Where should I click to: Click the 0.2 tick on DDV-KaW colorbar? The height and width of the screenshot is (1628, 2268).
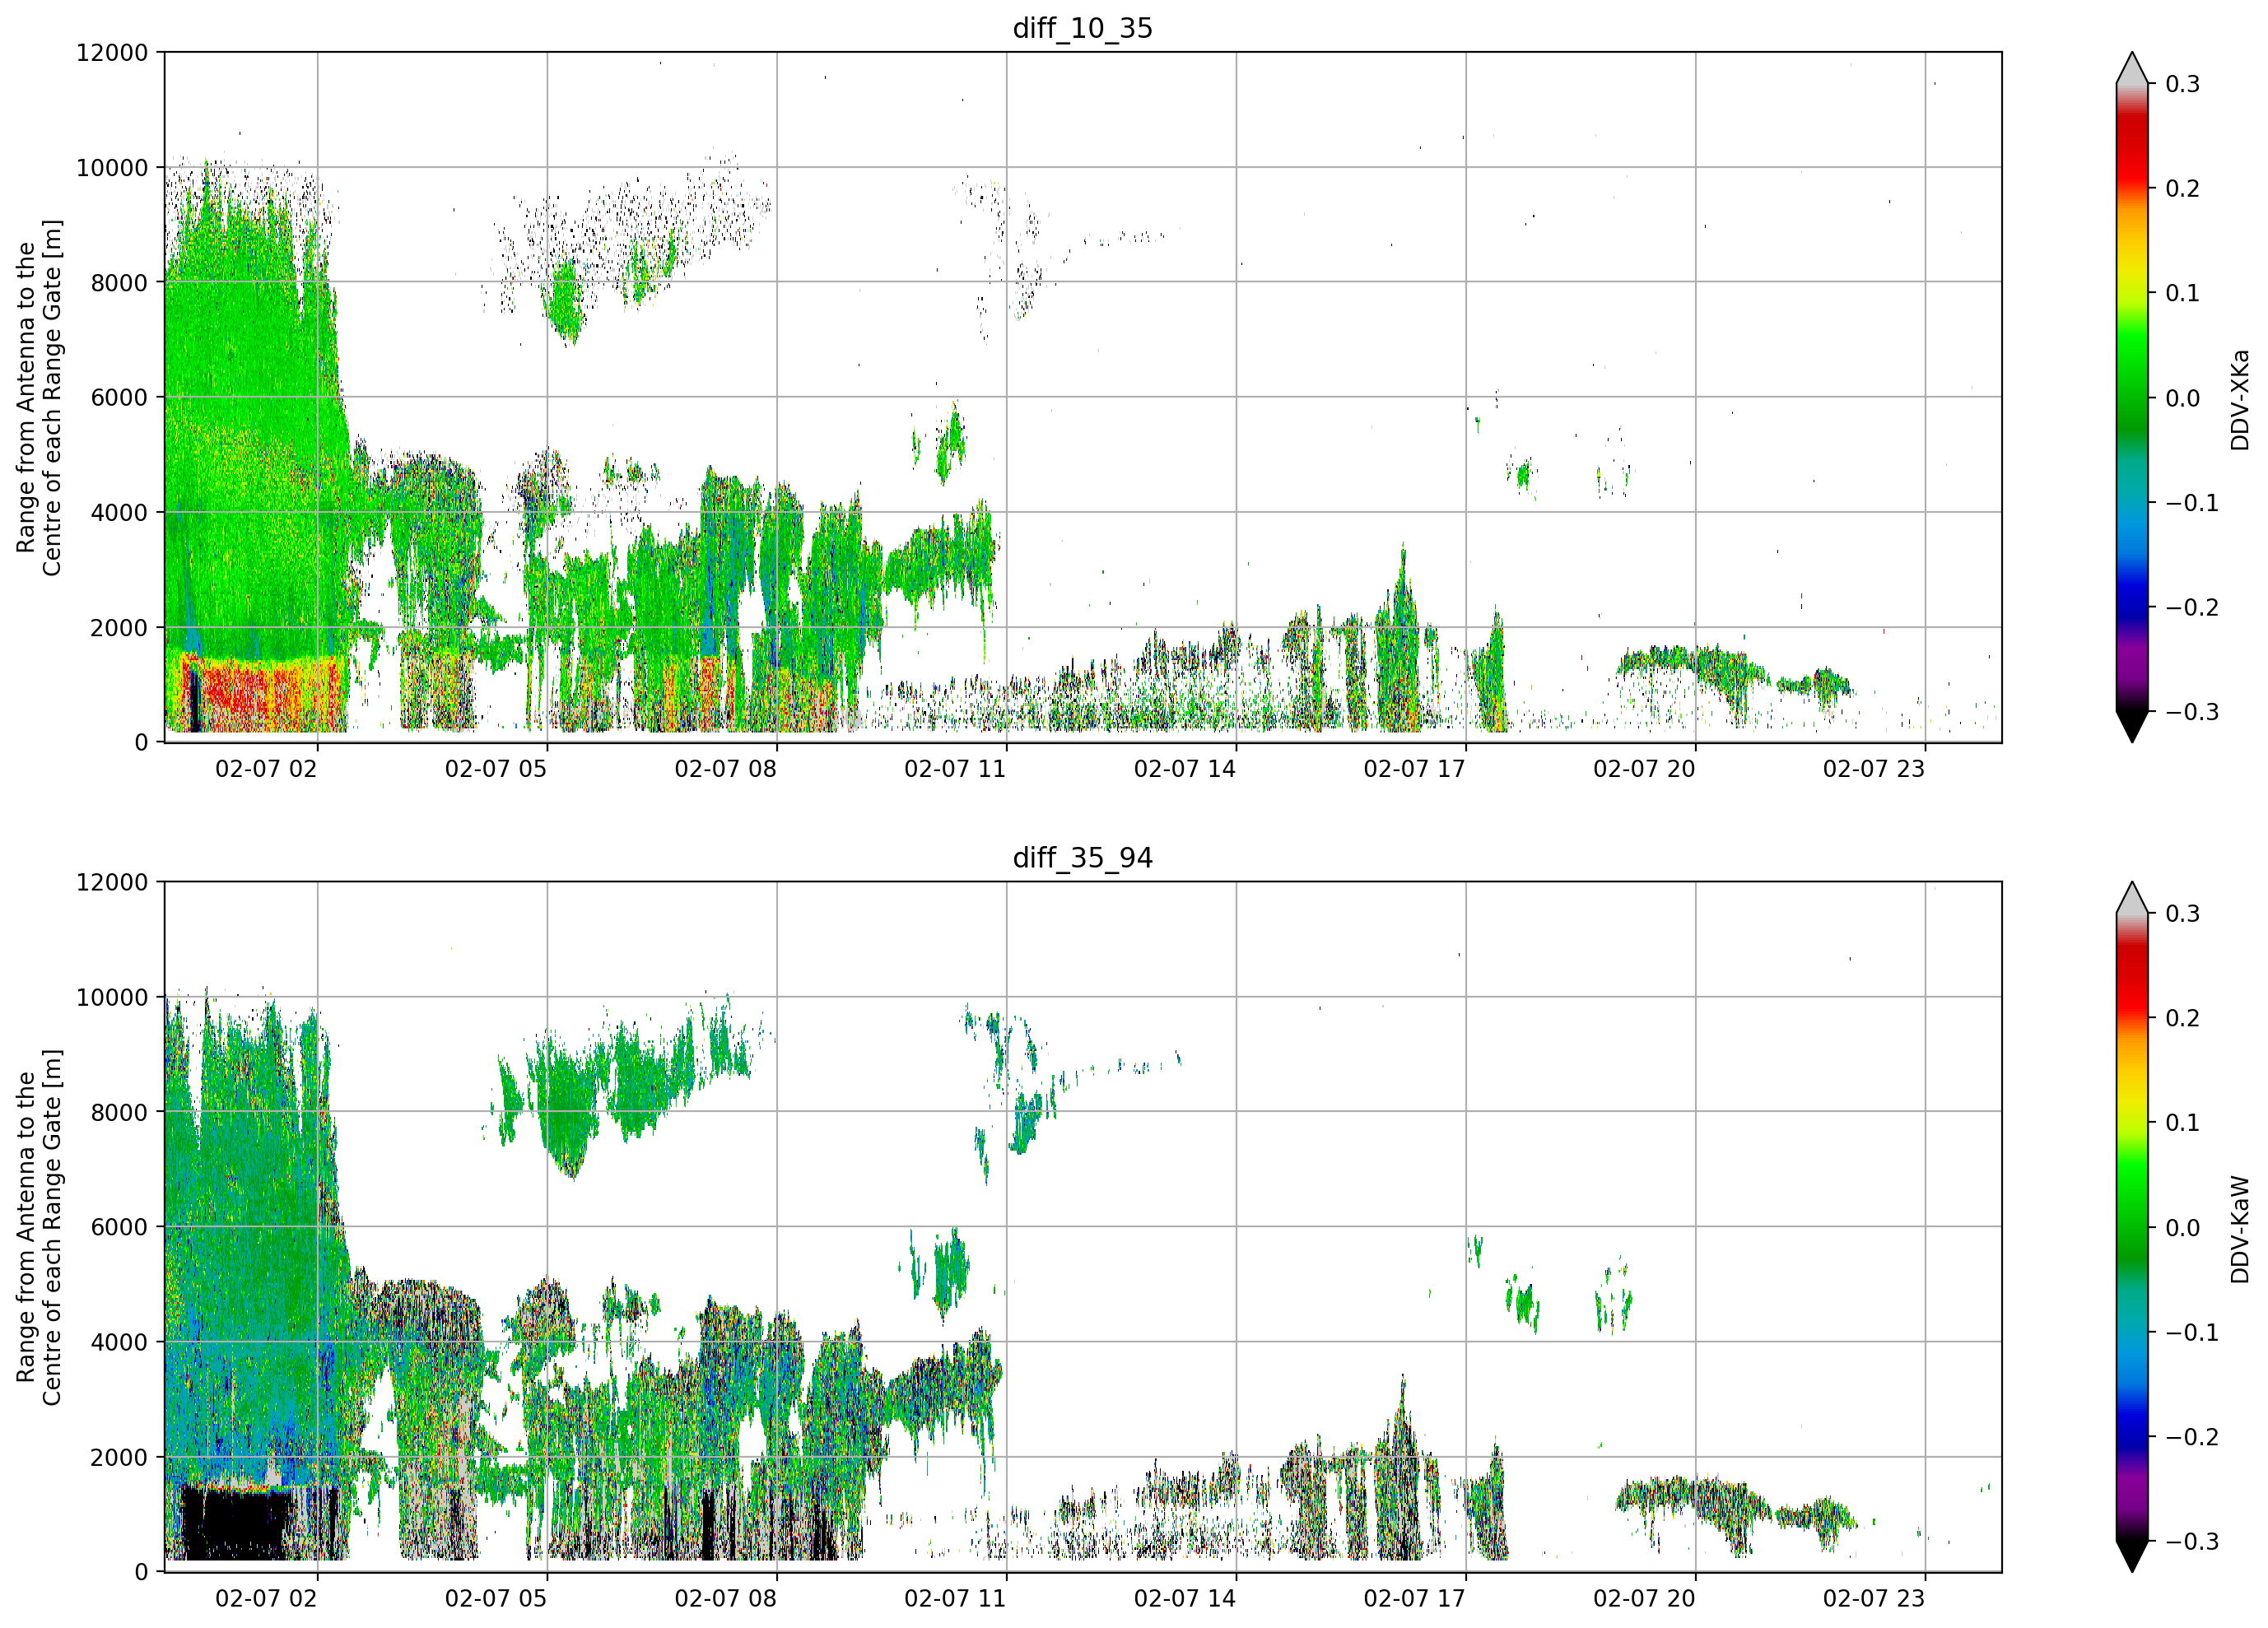(2183, 1018)
